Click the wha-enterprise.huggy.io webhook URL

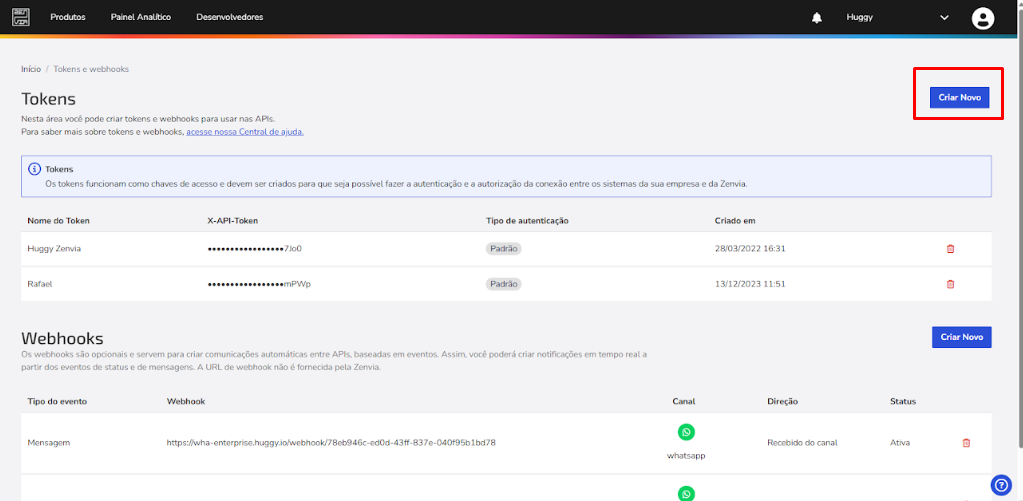click(331, 443)
